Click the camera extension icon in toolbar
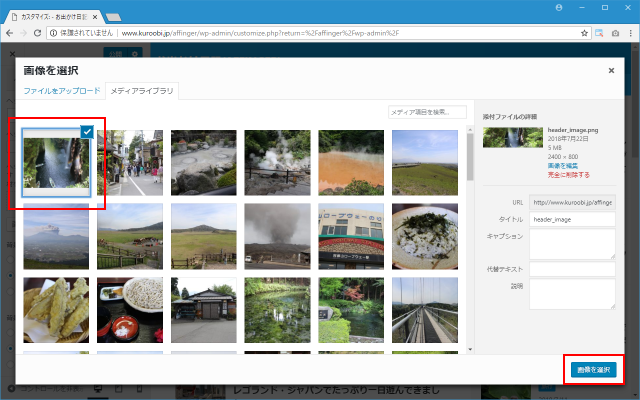640x400 pixels. 599,33
